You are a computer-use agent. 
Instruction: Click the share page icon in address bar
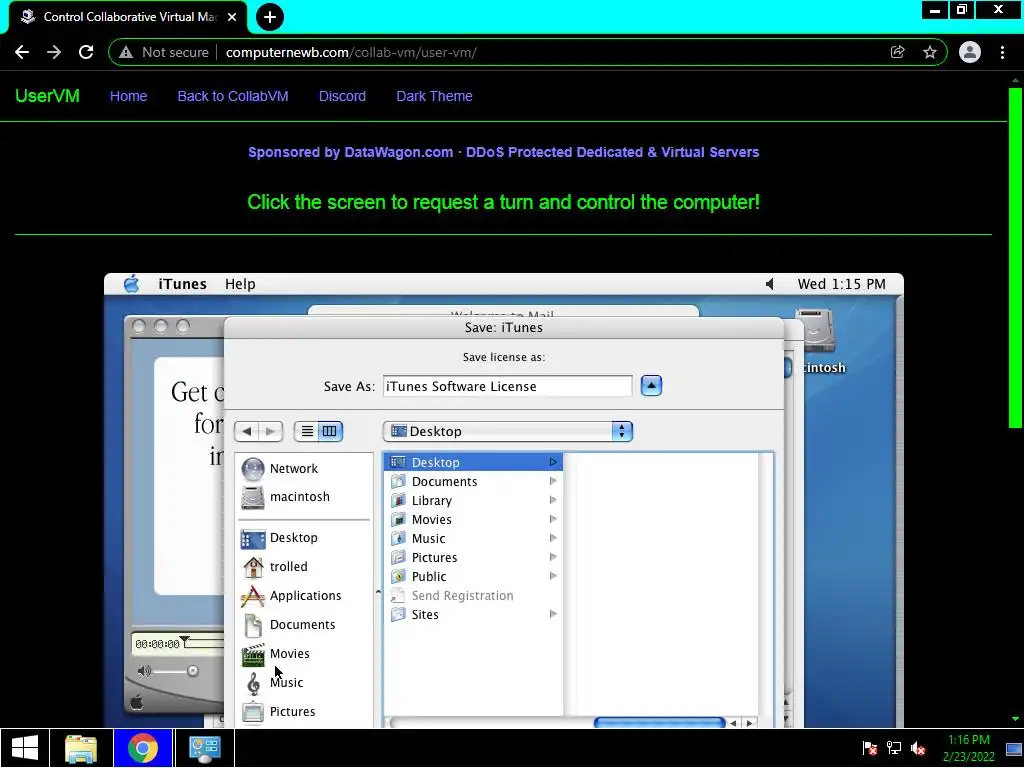point(897,52)
